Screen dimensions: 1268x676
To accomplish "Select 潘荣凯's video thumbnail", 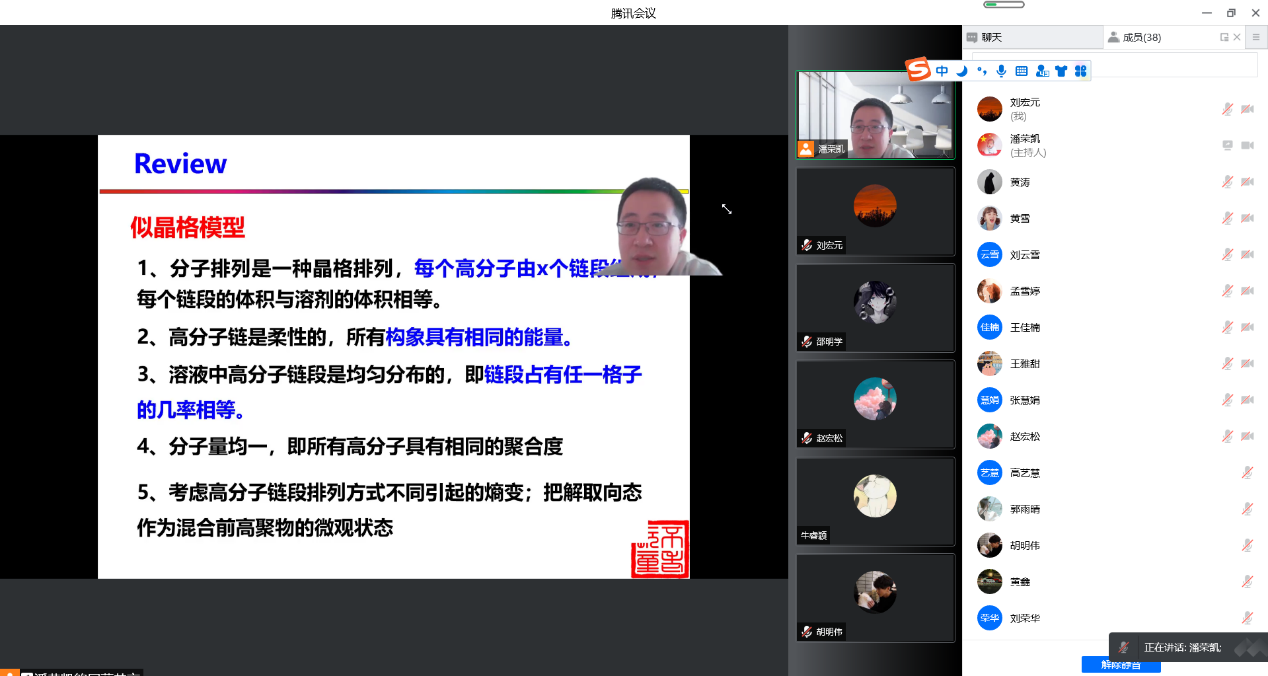I will [x=875, y=115].
